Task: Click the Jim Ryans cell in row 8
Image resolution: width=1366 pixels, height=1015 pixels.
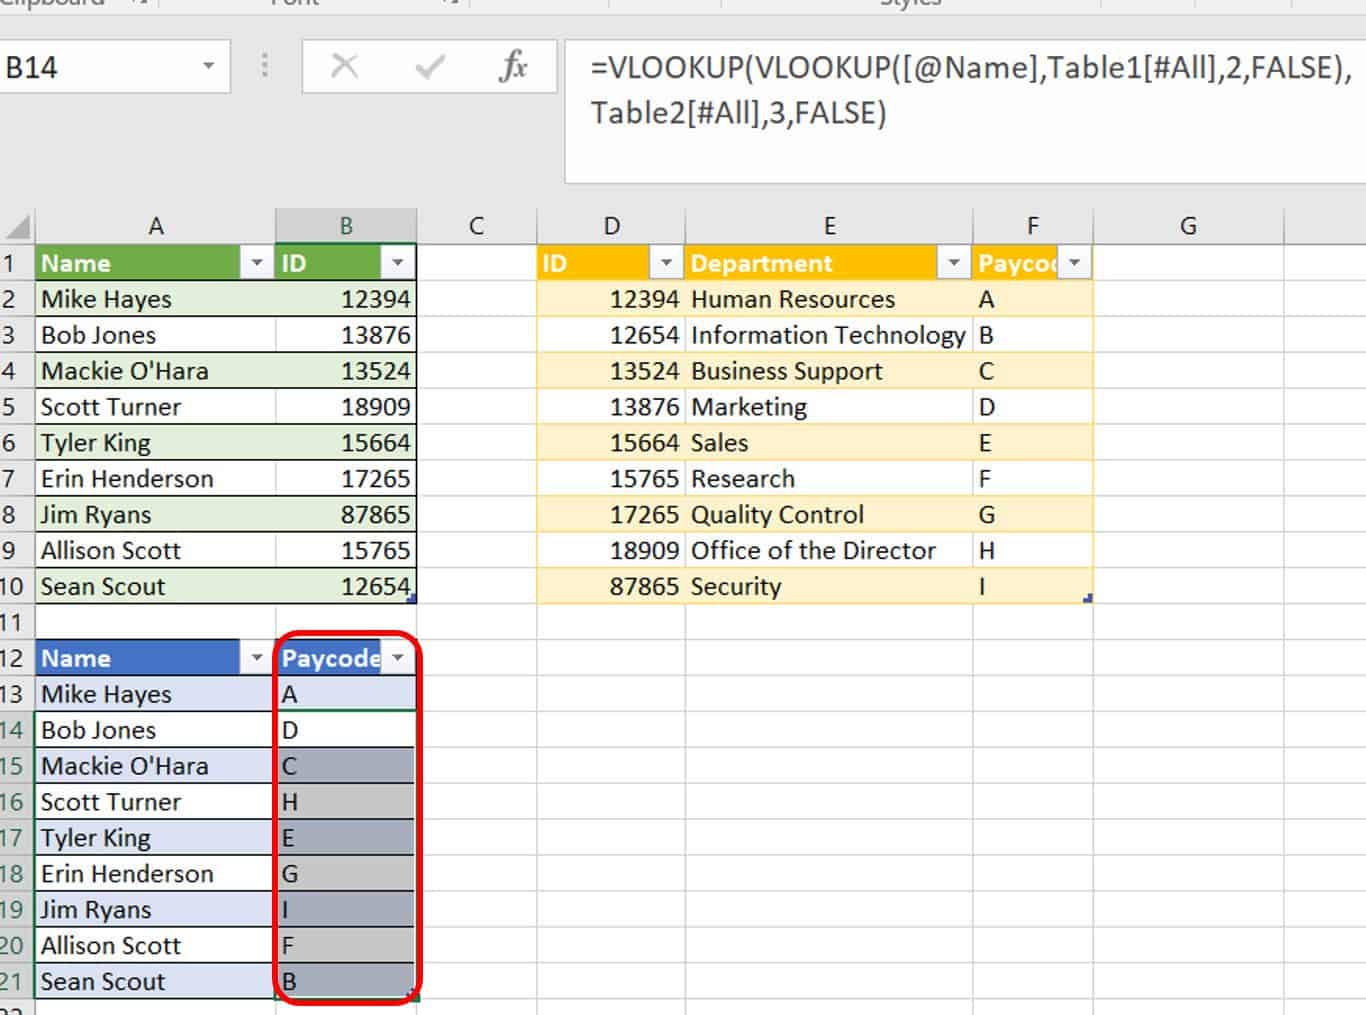Action: [x=156, y=515]
